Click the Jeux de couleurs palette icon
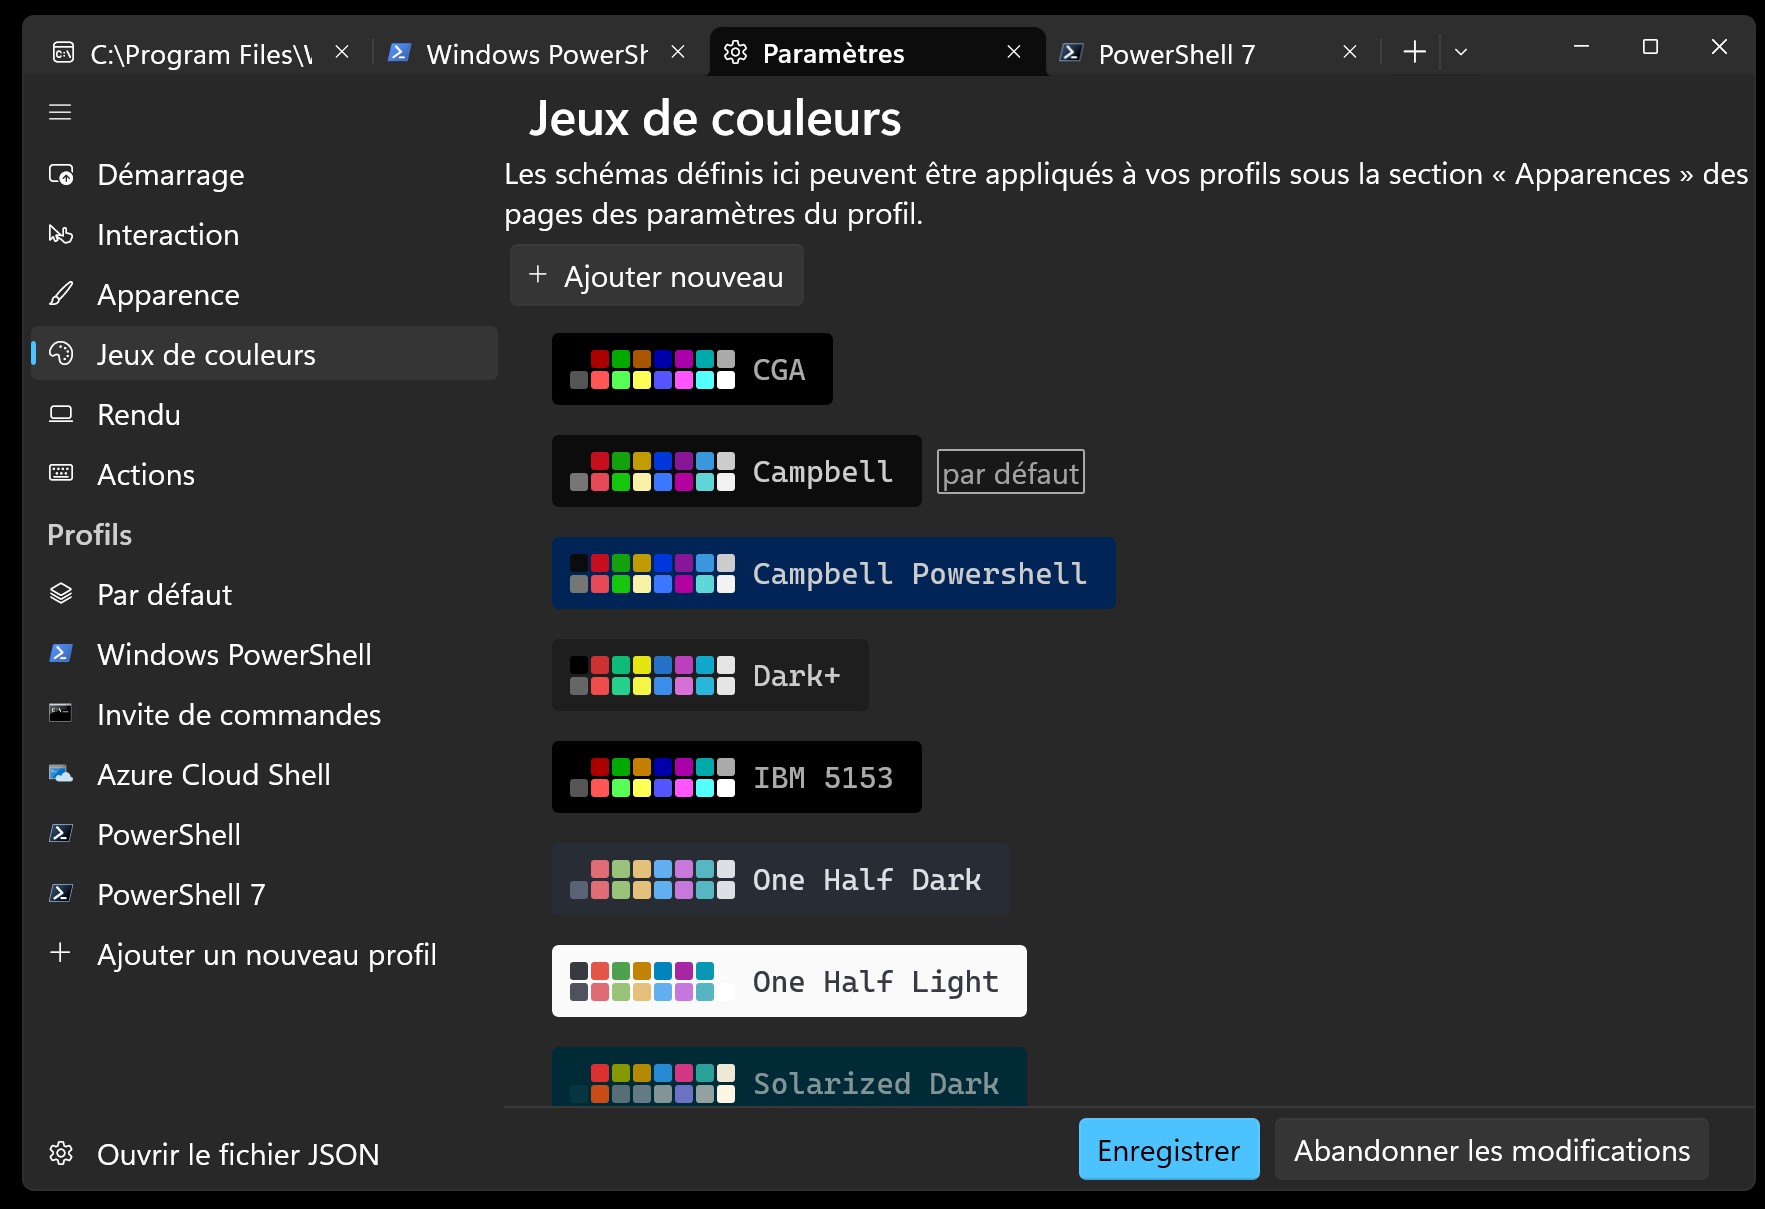The image size is (1765, 1209). (61, 354)
